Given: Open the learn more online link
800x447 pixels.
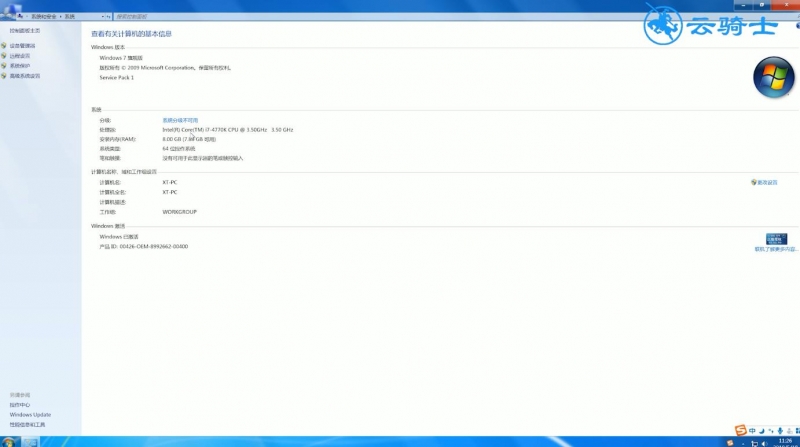Looking at the screenshot, I should [x=776, y=250].
